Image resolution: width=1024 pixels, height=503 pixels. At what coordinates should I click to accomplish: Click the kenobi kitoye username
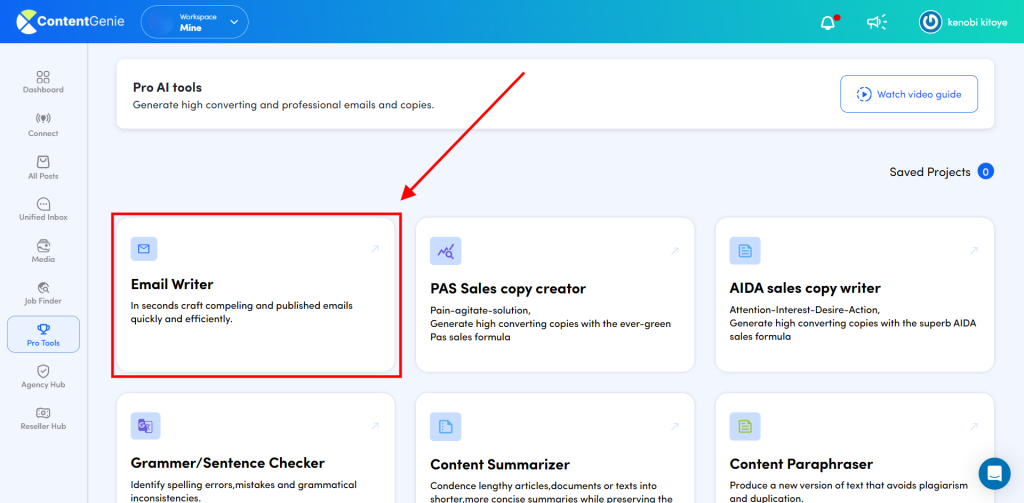[977, 22]
